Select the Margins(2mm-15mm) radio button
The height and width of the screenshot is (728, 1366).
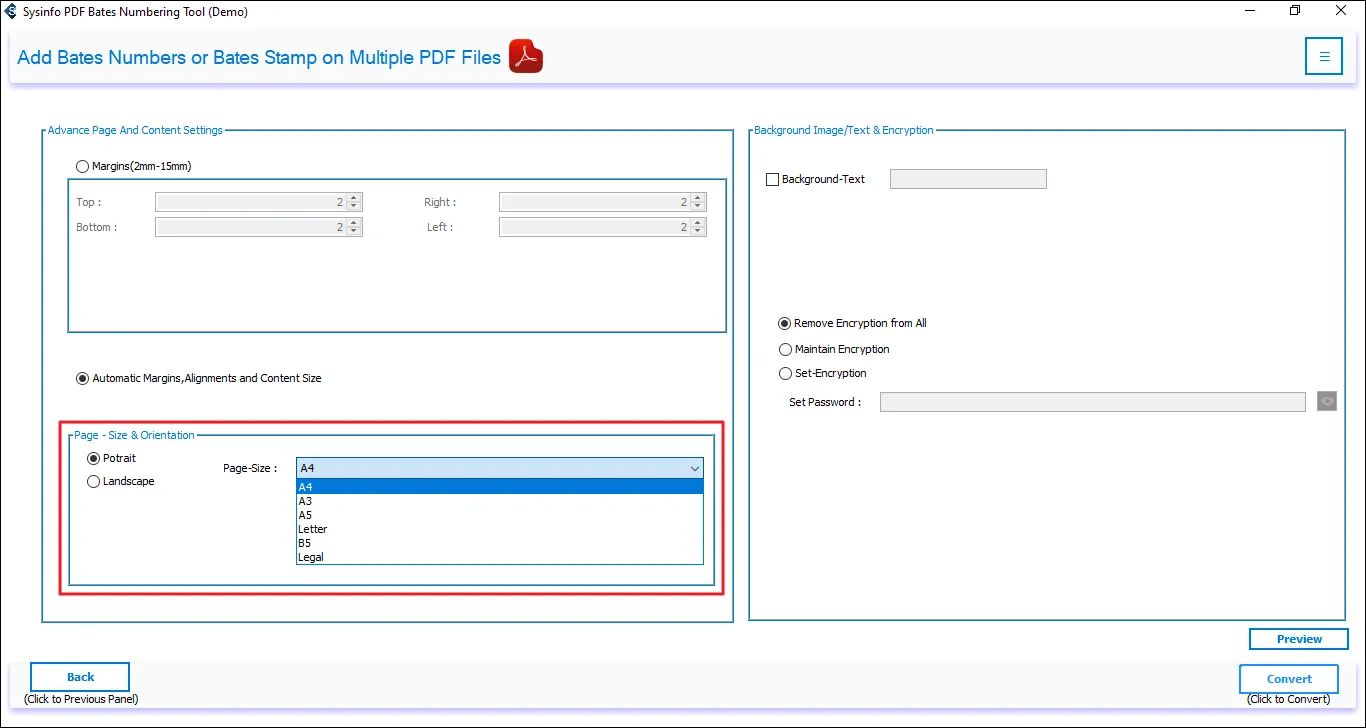[82, 166]
